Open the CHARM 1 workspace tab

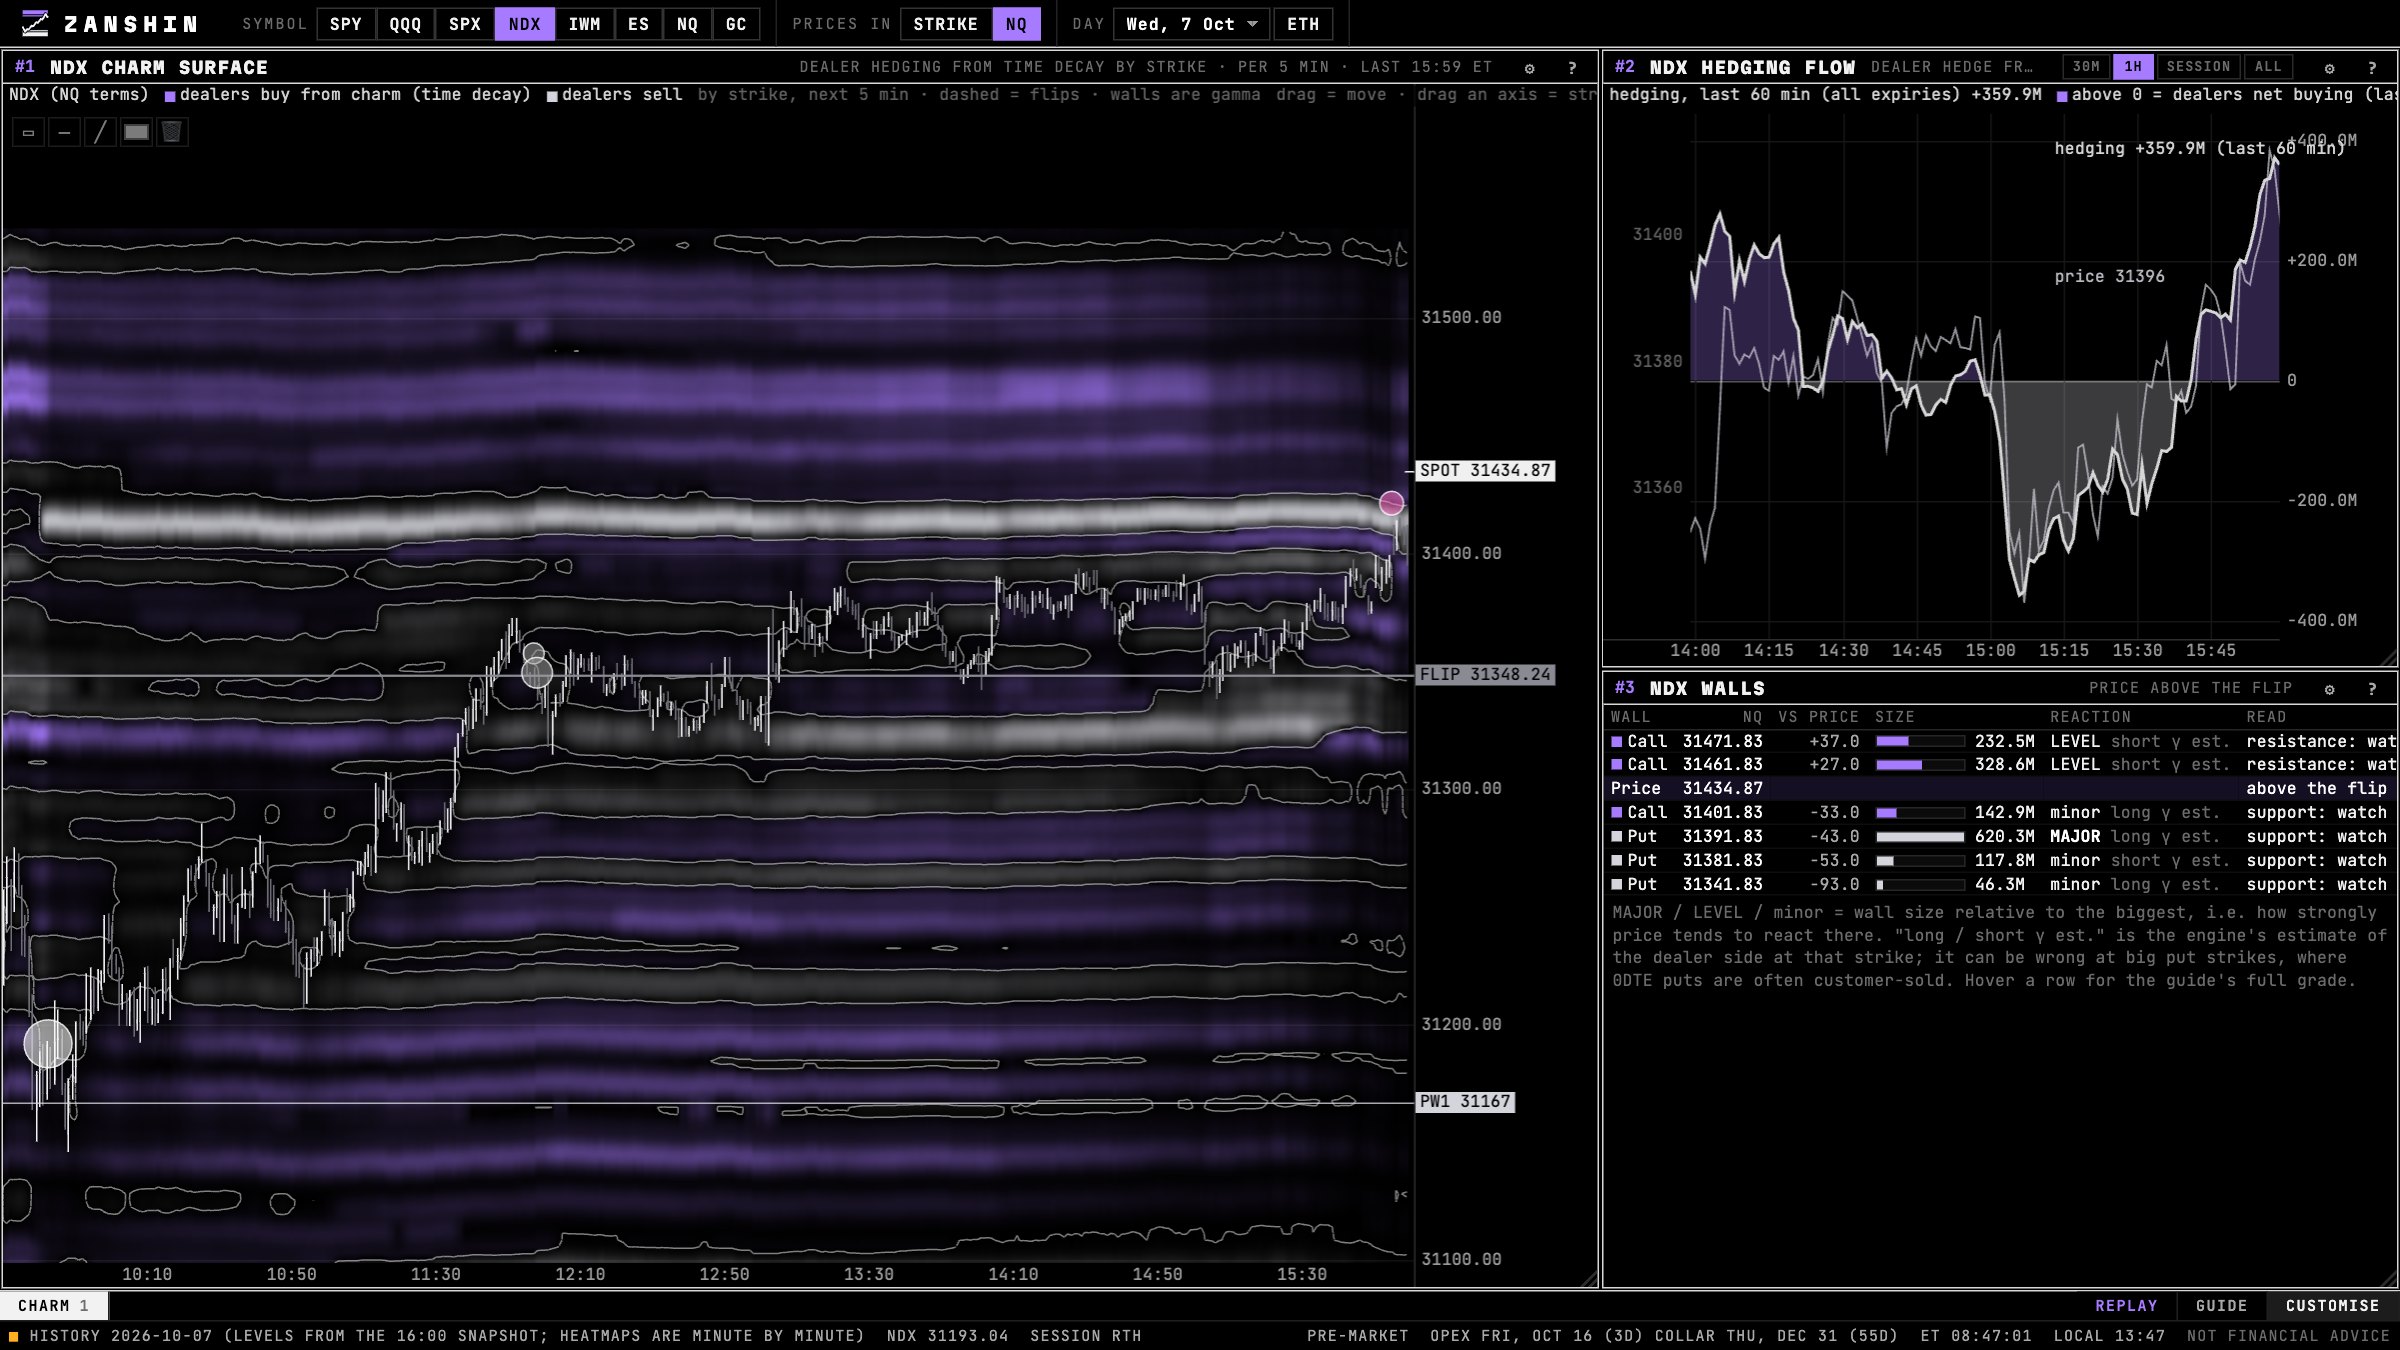(54, 1306)
